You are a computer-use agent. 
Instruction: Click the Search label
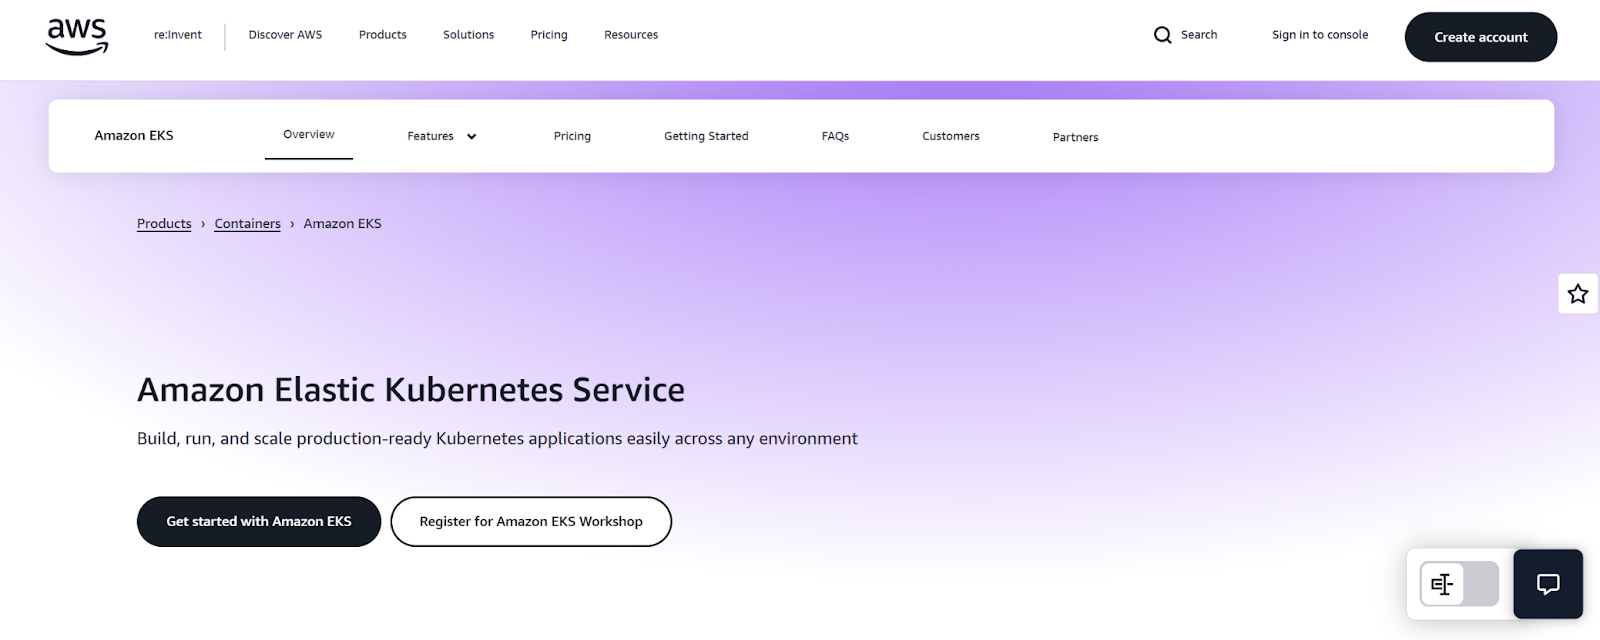(1199, 35)
